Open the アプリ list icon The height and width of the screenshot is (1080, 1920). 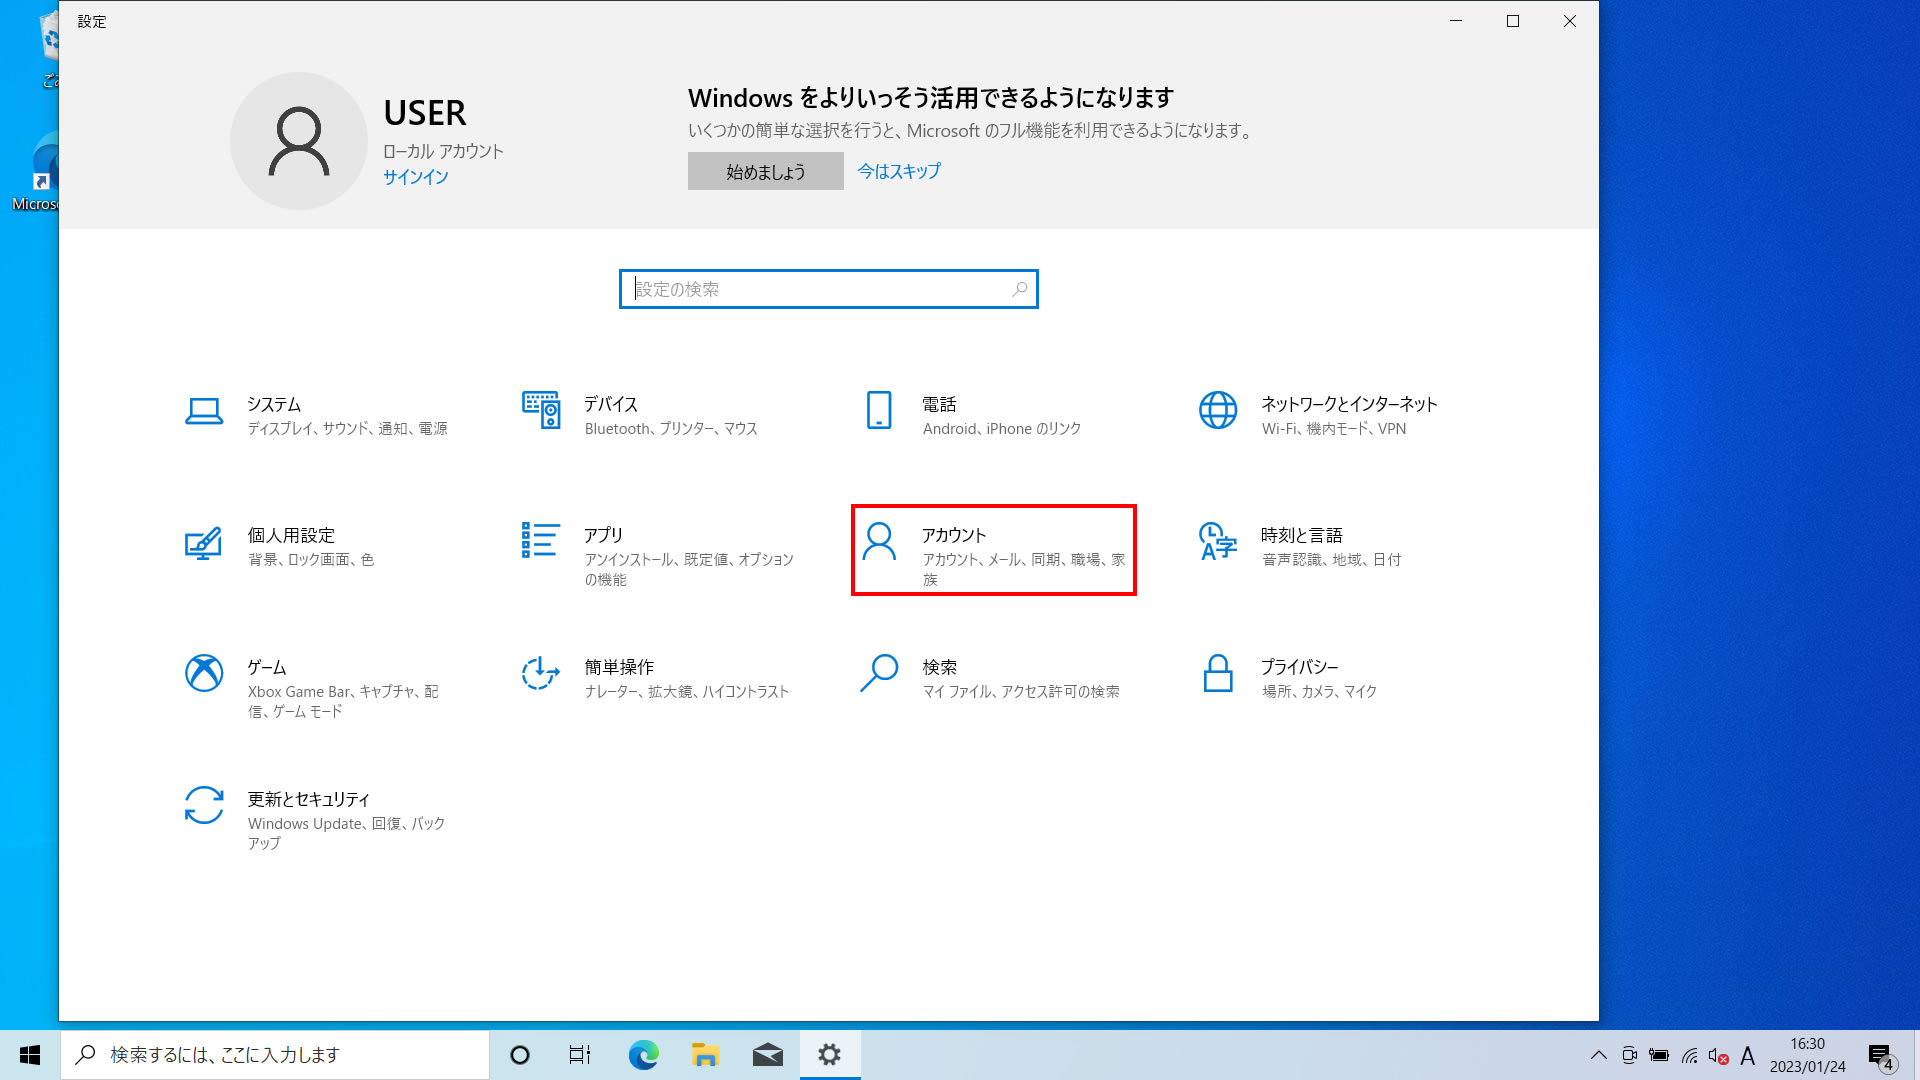click(540, 540)
